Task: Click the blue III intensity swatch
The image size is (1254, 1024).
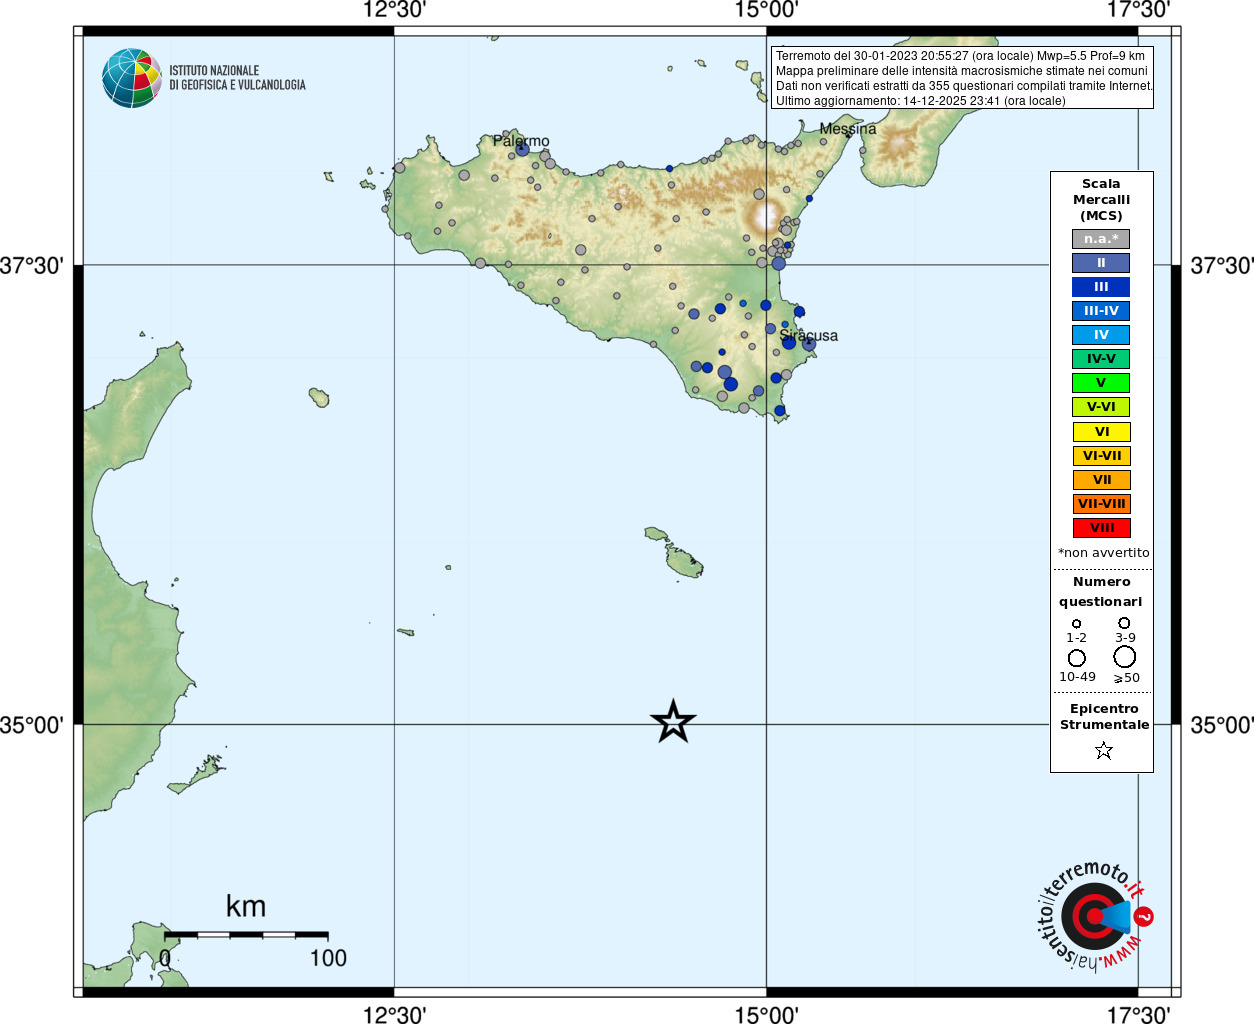Action: 1101,287
